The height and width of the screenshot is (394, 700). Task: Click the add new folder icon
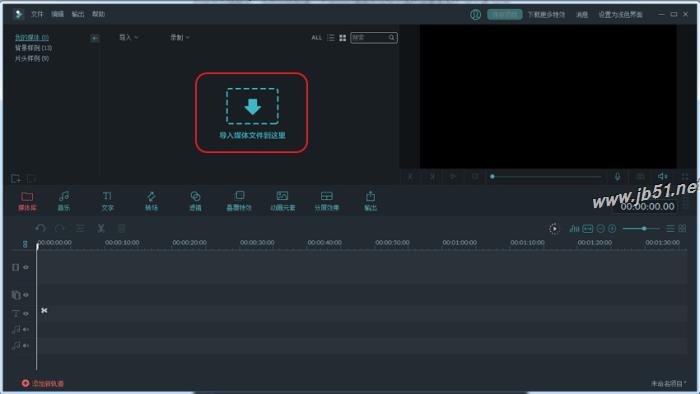tap(16, 179)
